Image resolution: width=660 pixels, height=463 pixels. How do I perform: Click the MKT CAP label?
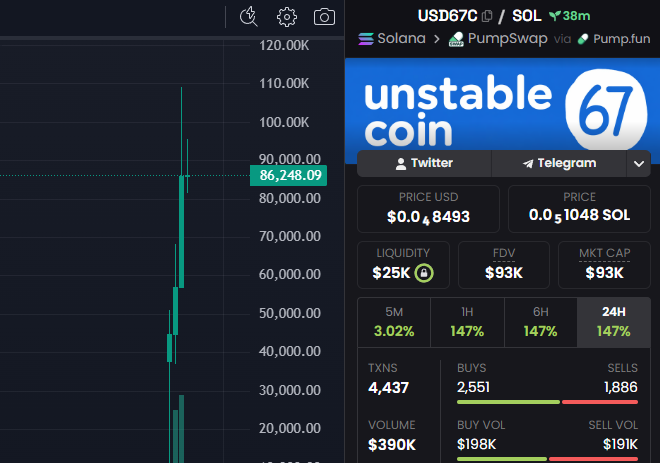coord(604,253)
